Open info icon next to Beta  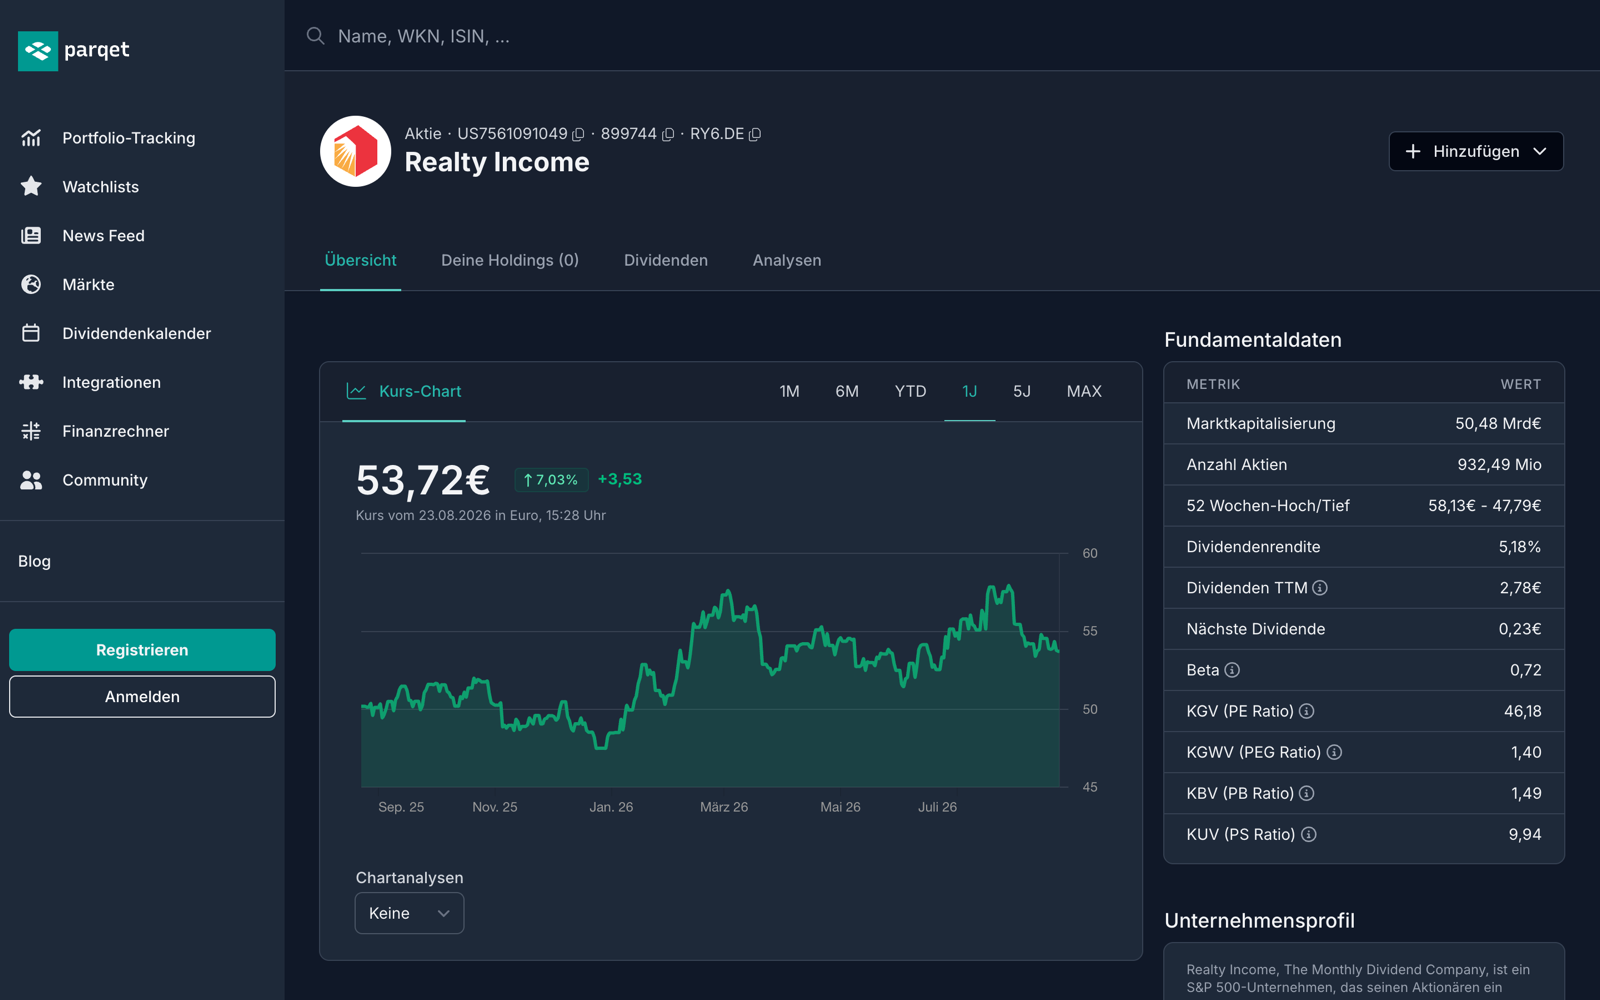[1232, 670]
